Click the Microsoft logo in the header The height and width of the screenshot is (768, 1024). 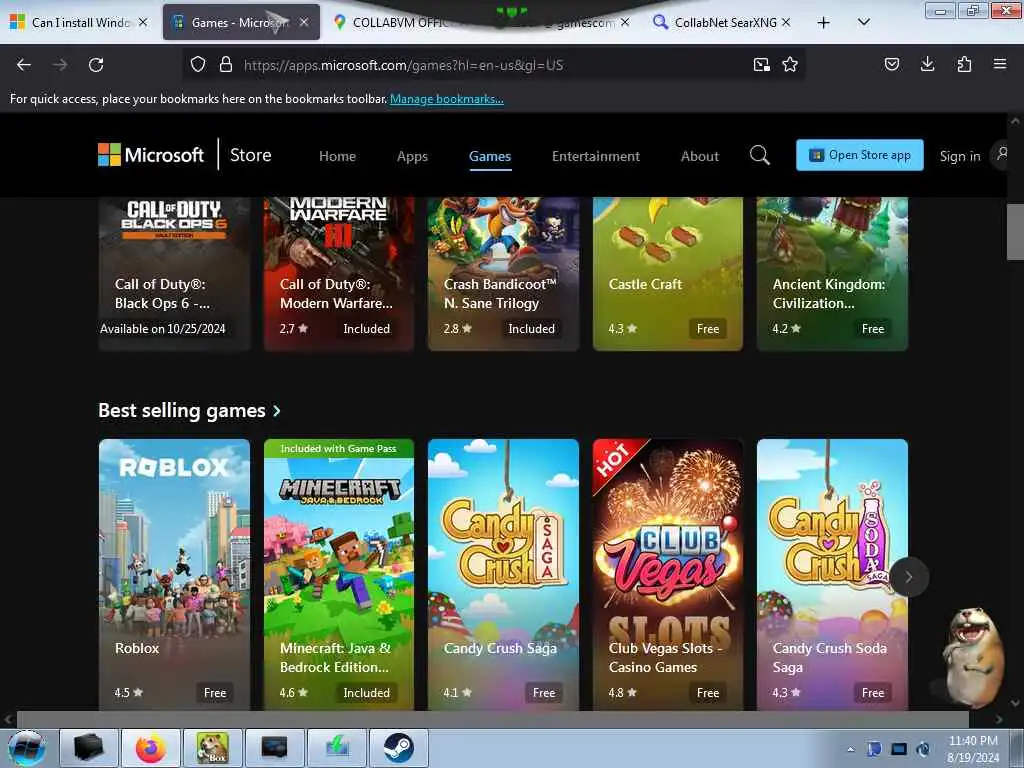point(151,155)
